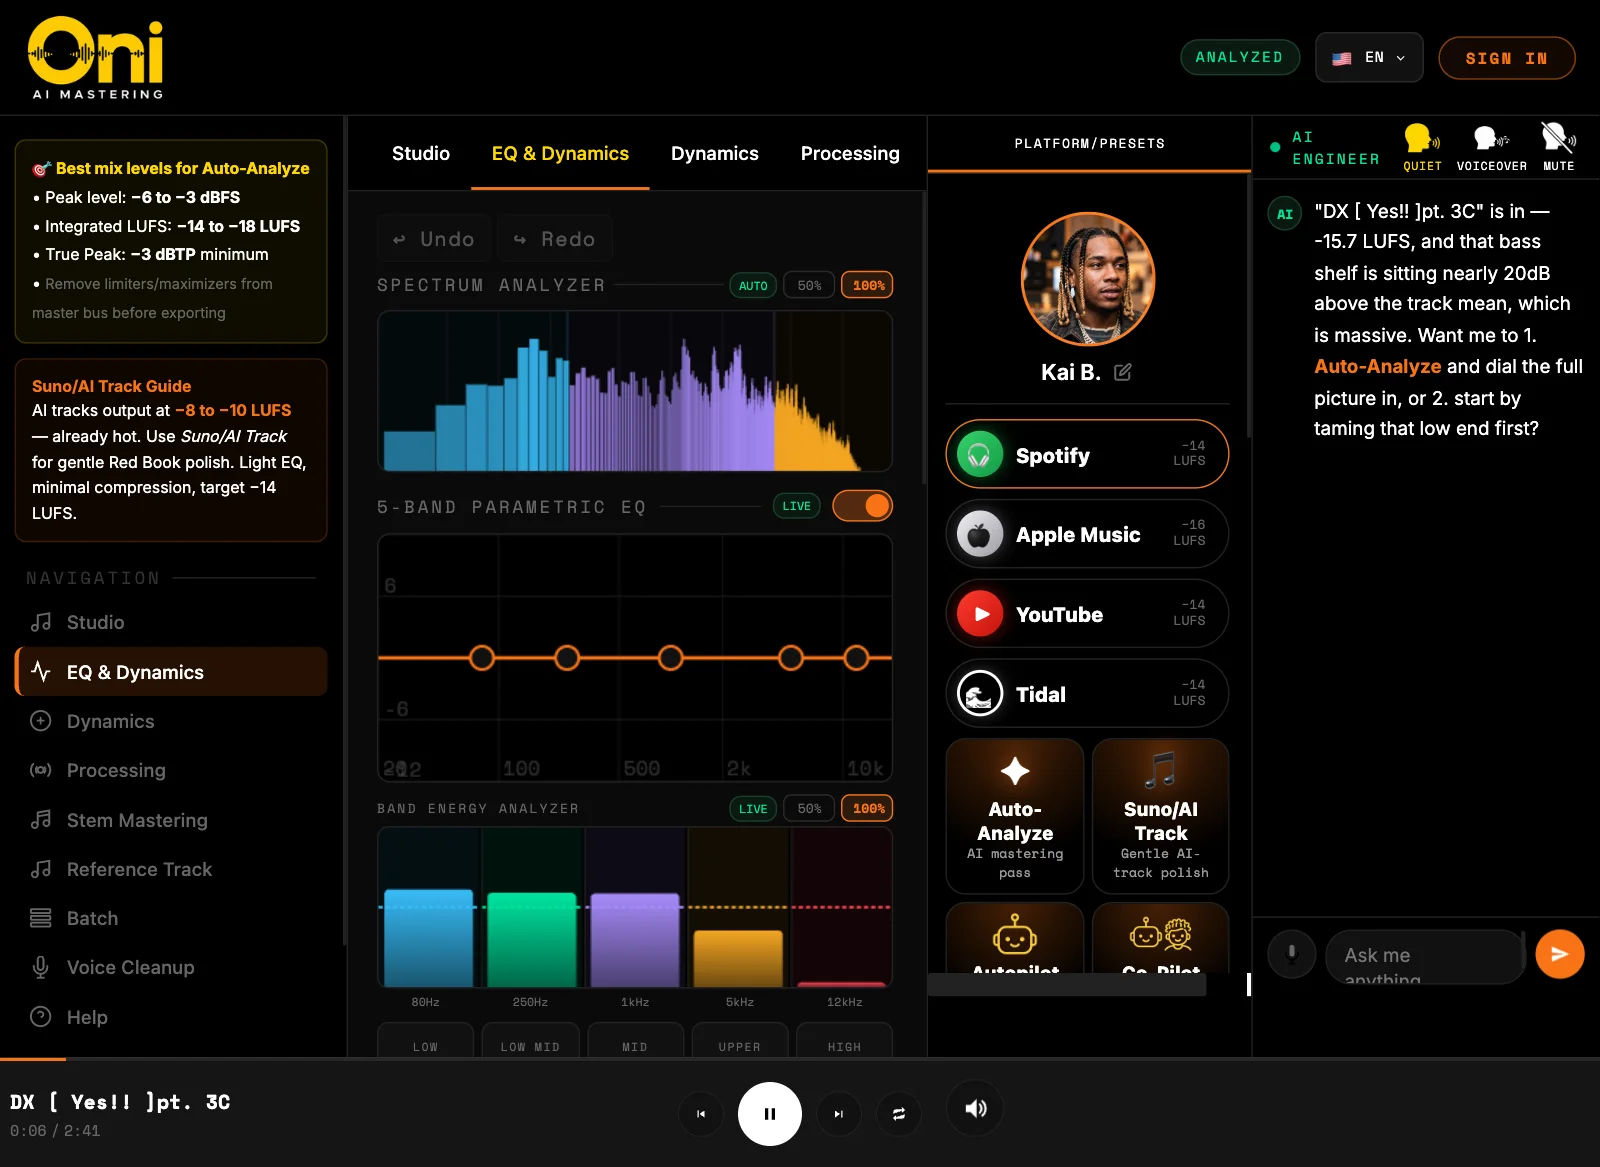This screenshot has width=1600, height=1167.
Task: Select Suno/AI Track gentle polish
Action: click(x=1160, y=816)
